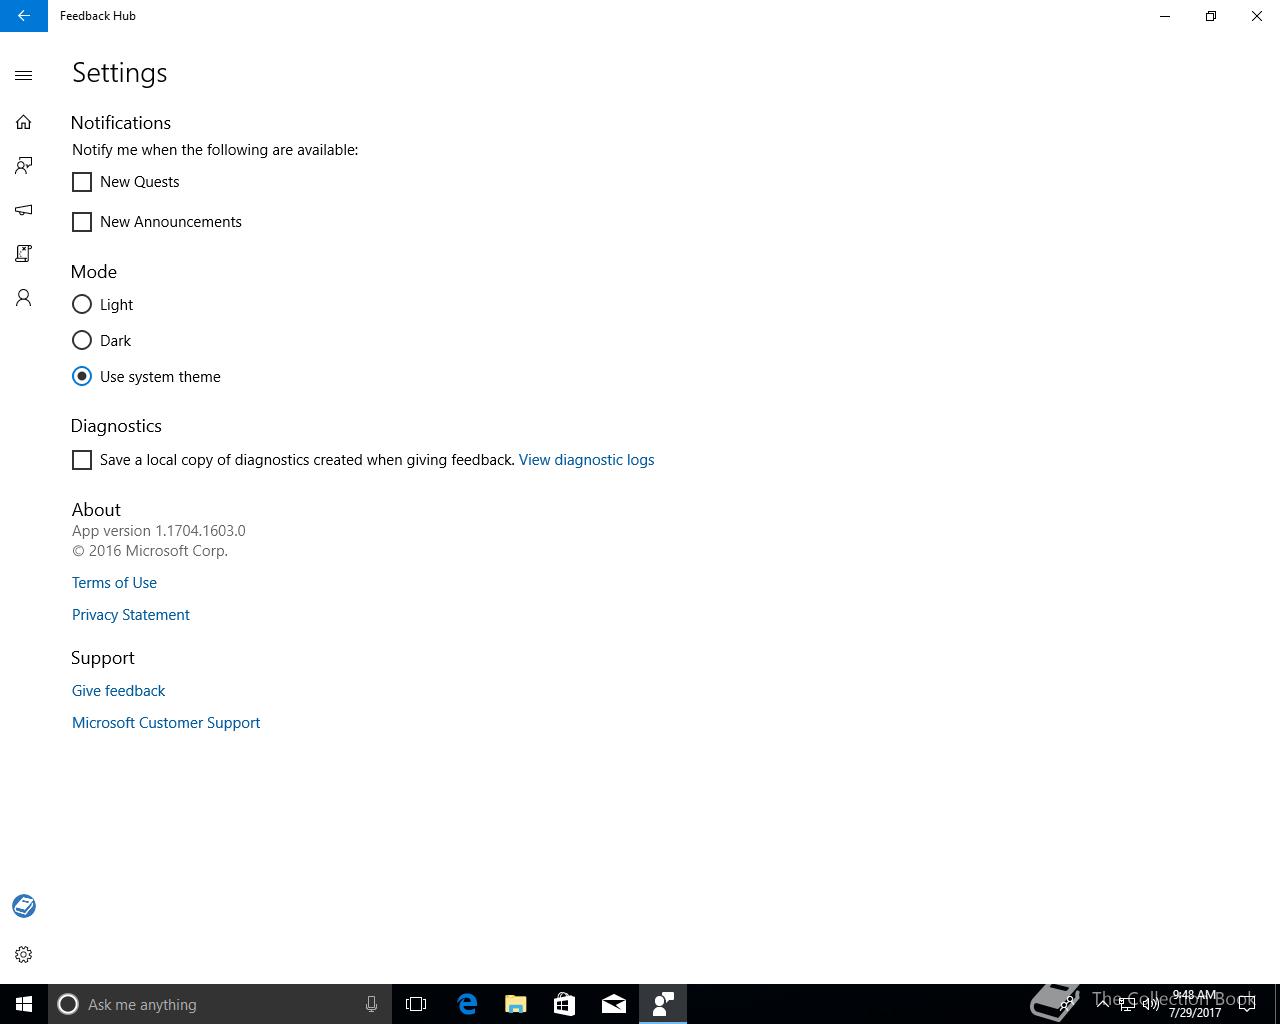Screen dimensions: 1280x1024
Task: Open Windows Store from taskbar
Action: click(565, 1004)
